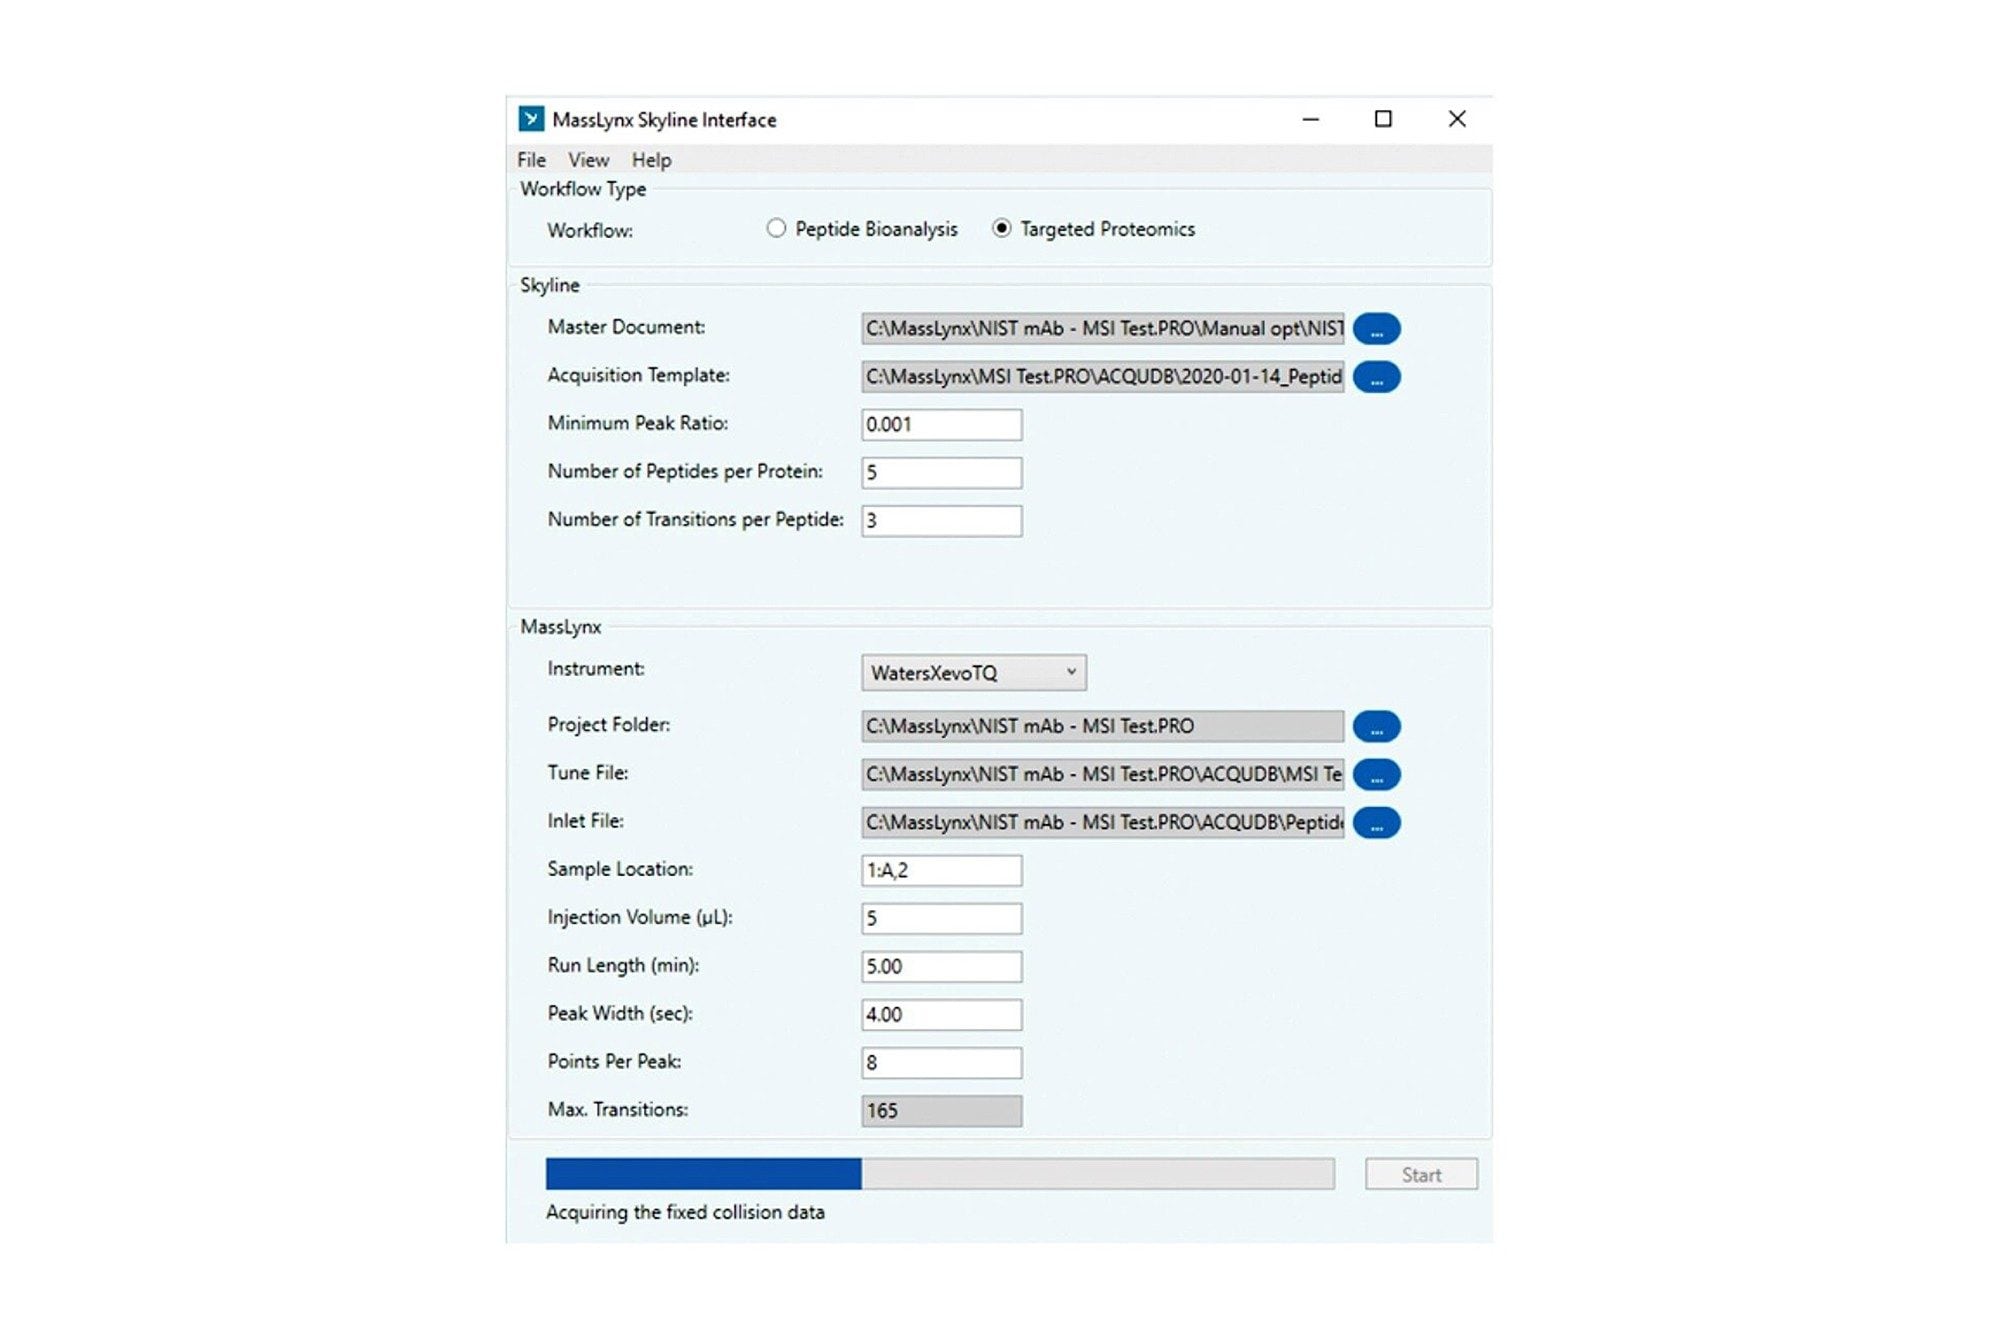Click the Tune File path field

coord(1103,774)
